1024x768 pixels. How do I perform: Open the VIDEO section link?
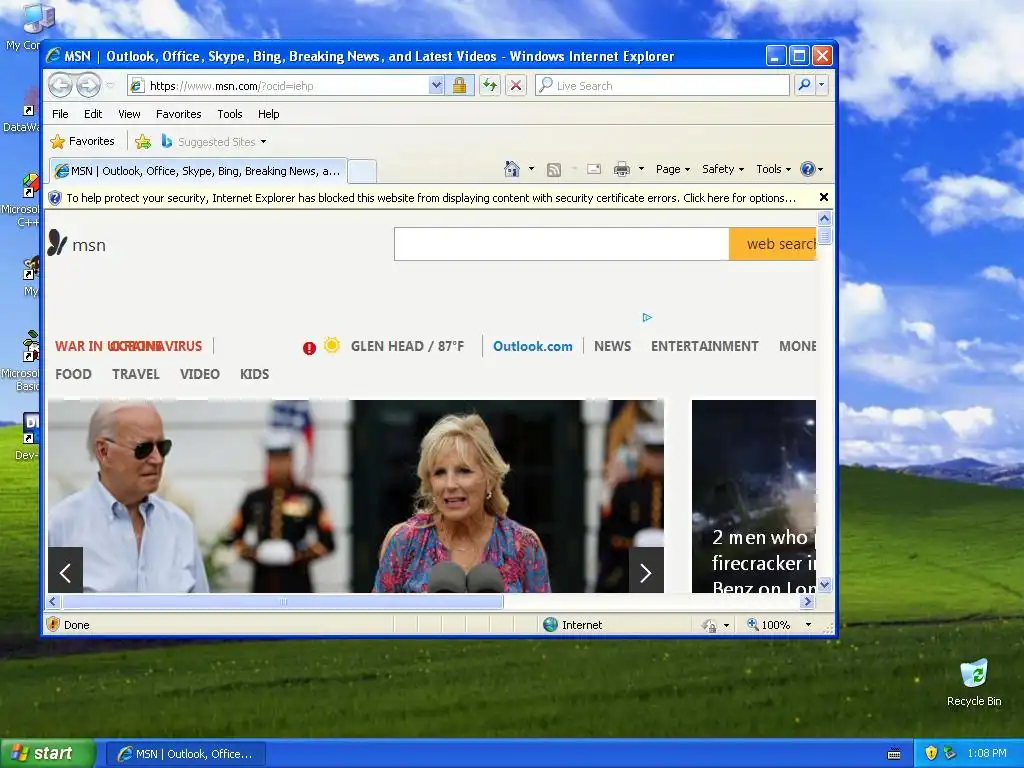200,374
